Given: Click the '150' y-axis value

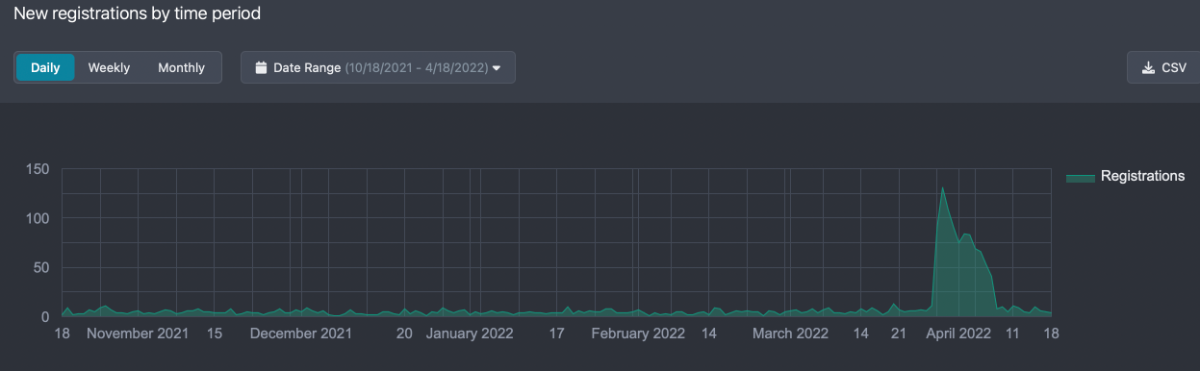Looking at the screenshot, I should click(x=37, y=169).
